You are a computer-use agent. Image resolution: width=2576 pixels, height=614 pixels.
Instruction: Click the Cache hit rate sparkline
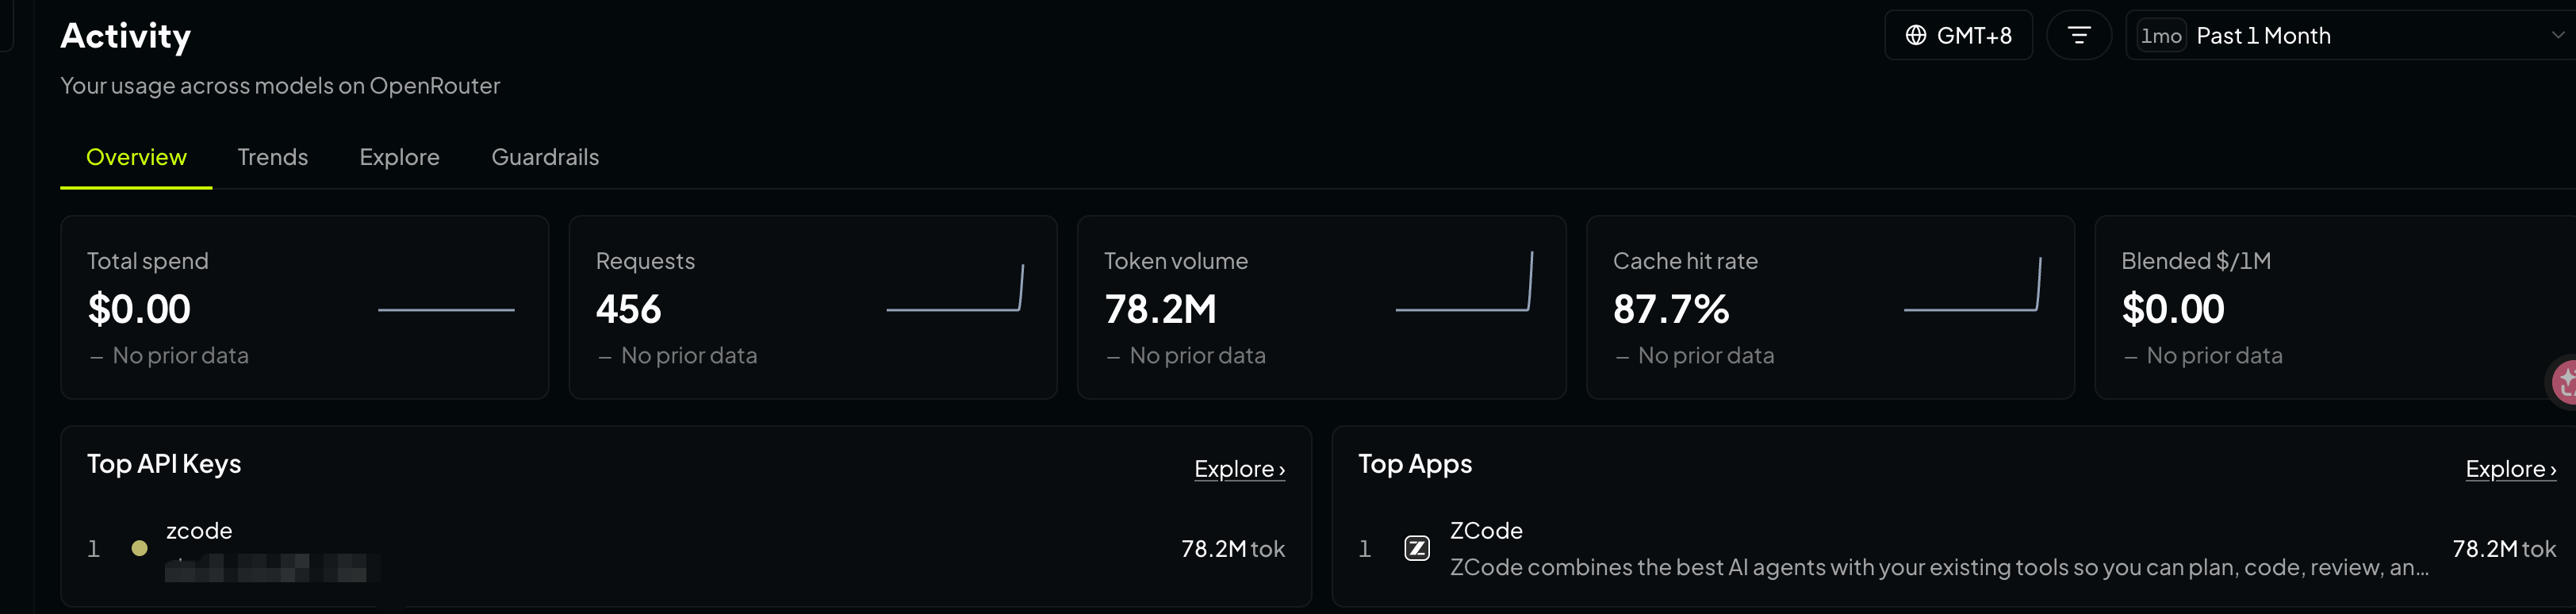coord(1972,285)
